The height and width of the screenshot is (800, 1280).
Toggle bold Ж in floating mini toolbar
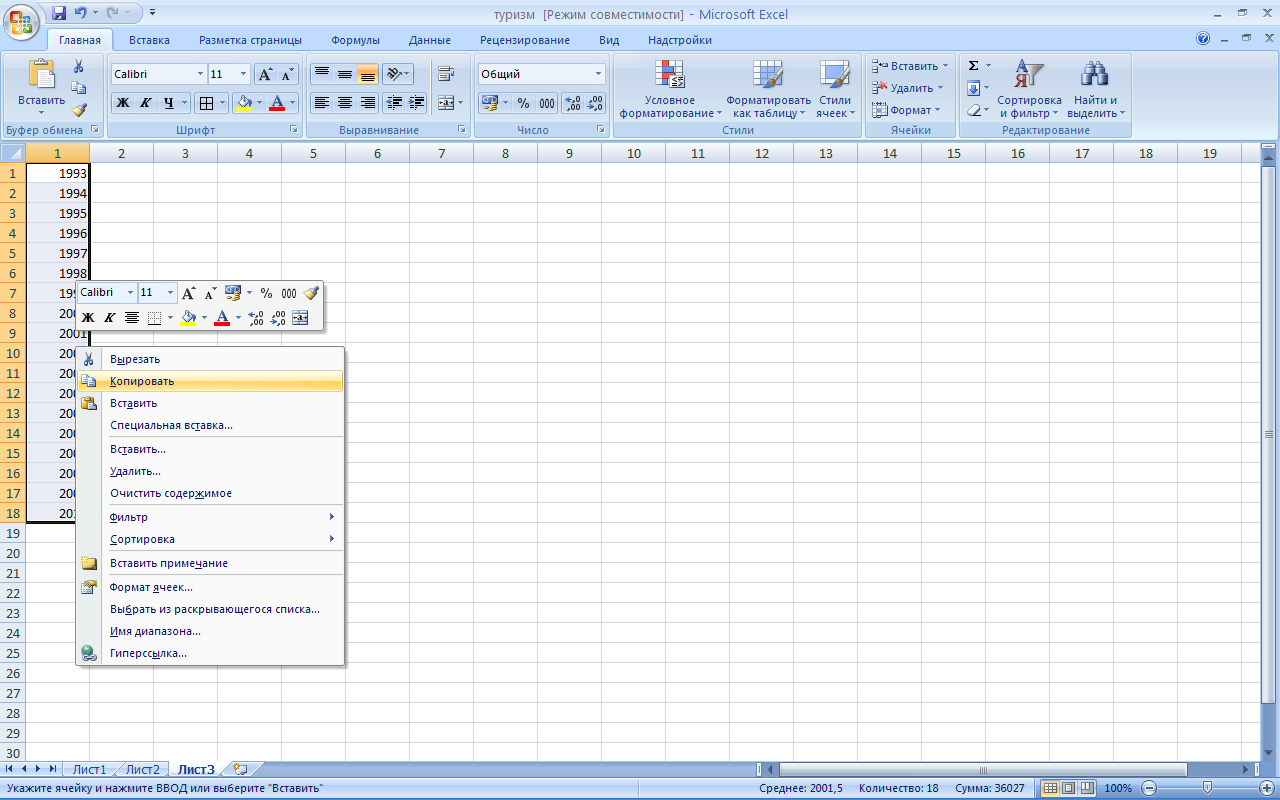coord(88,318)
